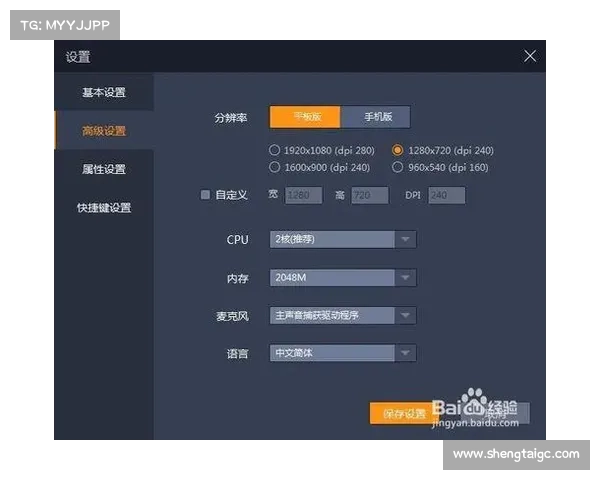Close the 设置 dialog with the X
600x480 pixels.
pos(530,56)
